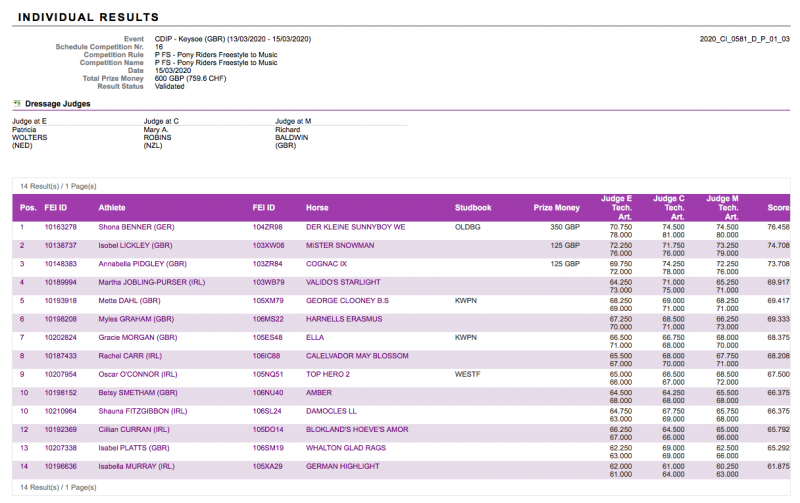Screen dimensions: 800x503
Task: Click the Studbook column header
Action: pyautogui.click(x=473, y=208)
